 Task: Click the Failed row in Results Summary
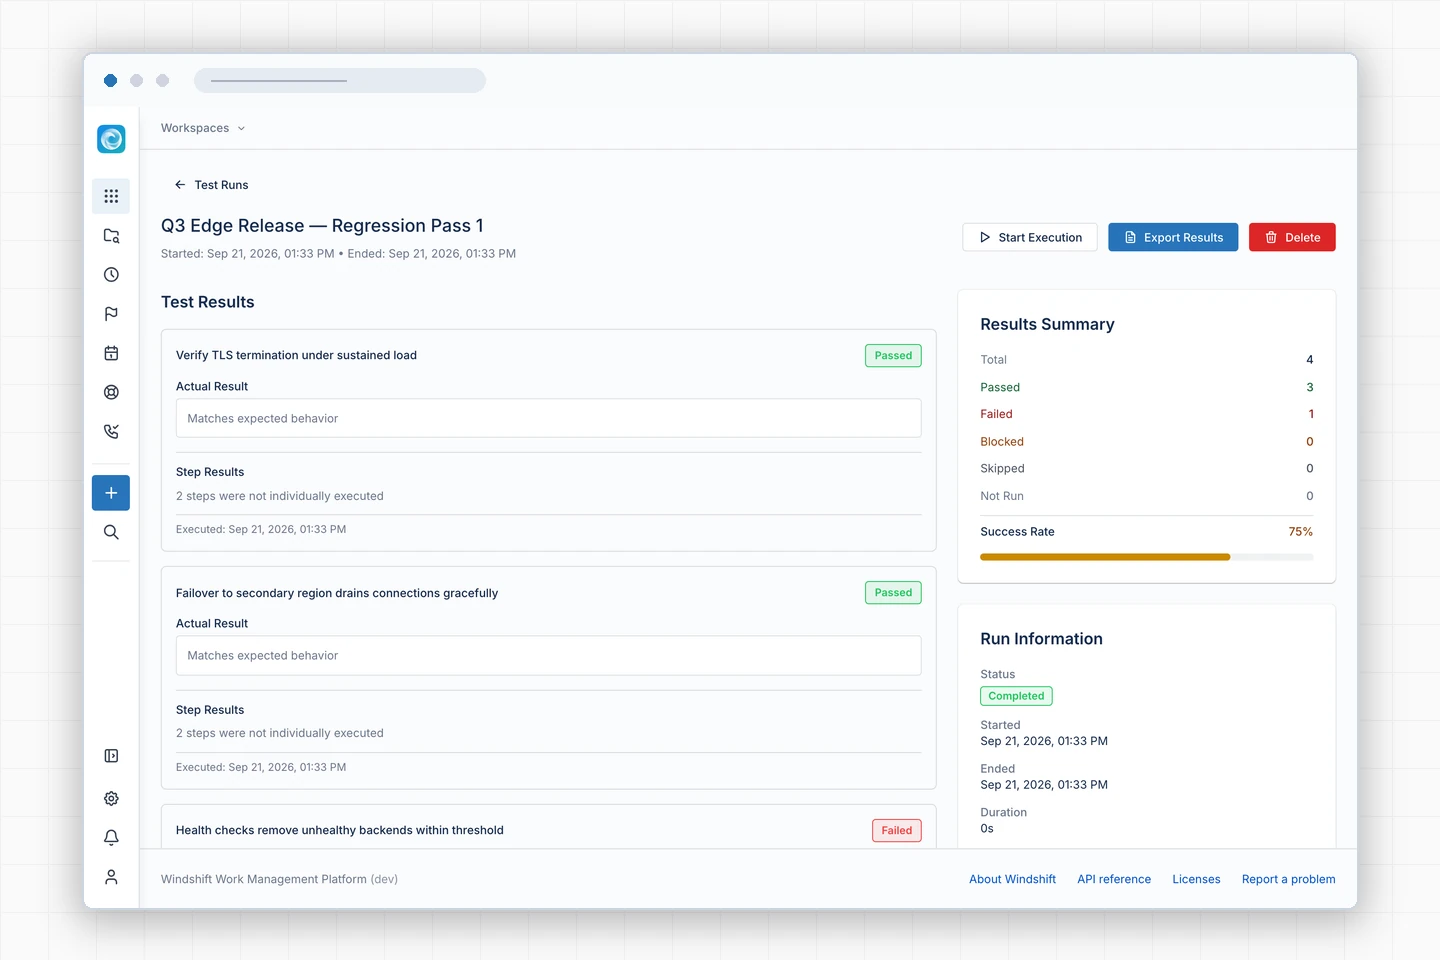tap(1147, 414)
